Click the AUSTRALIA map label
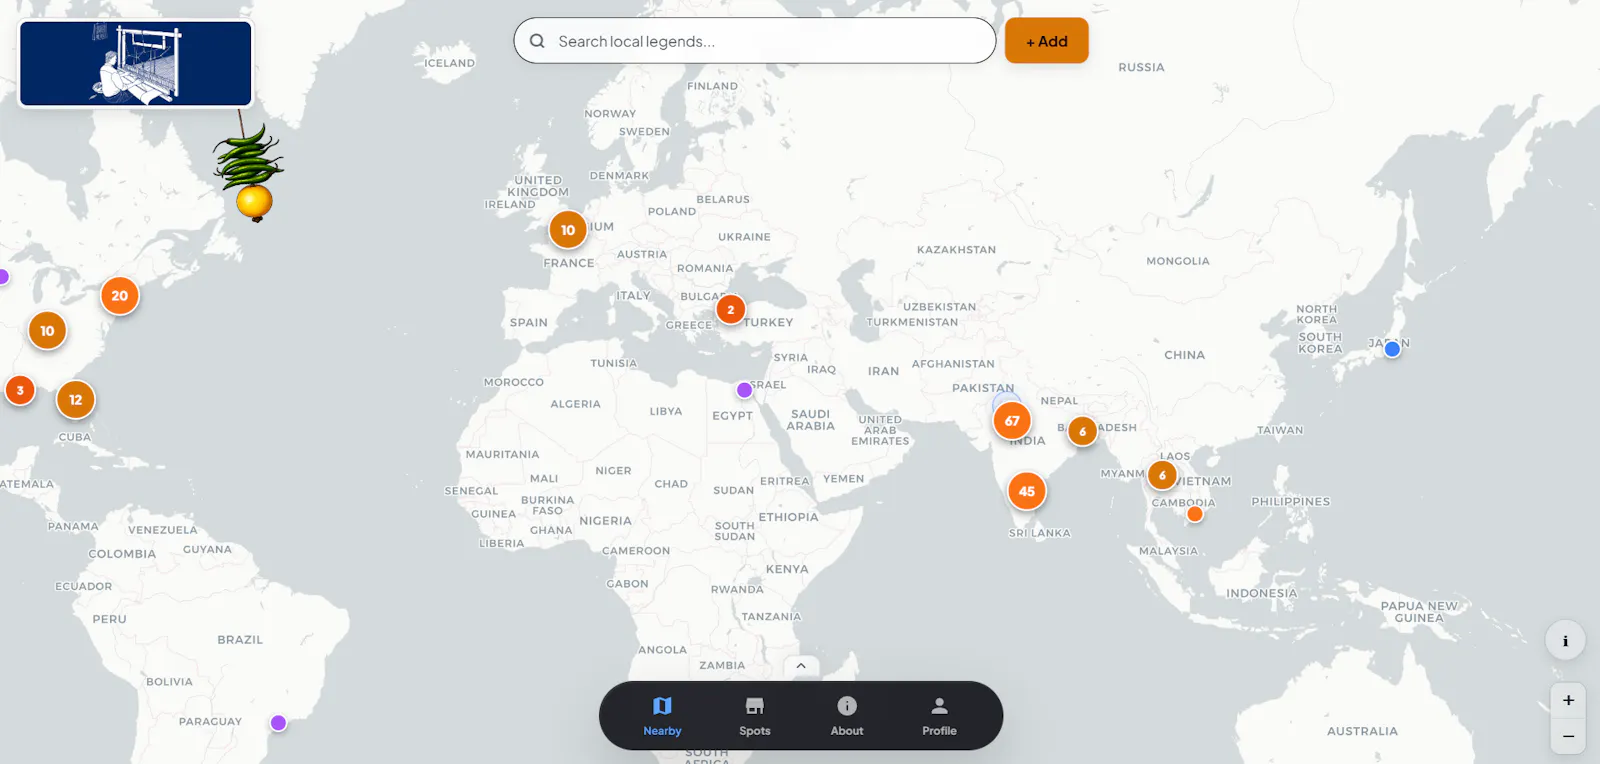This screenshot has height=764, width=1600. 1362,732
